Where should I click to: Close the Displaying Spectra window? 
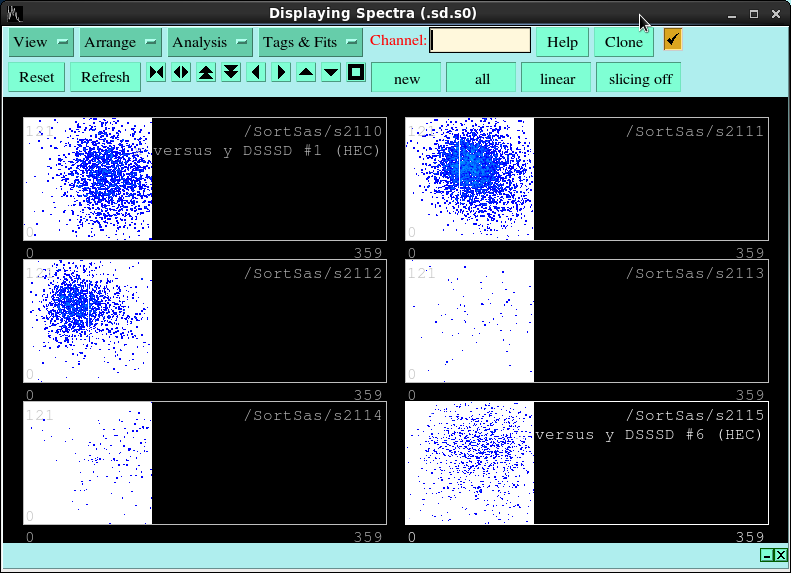(x=776, y=14)
